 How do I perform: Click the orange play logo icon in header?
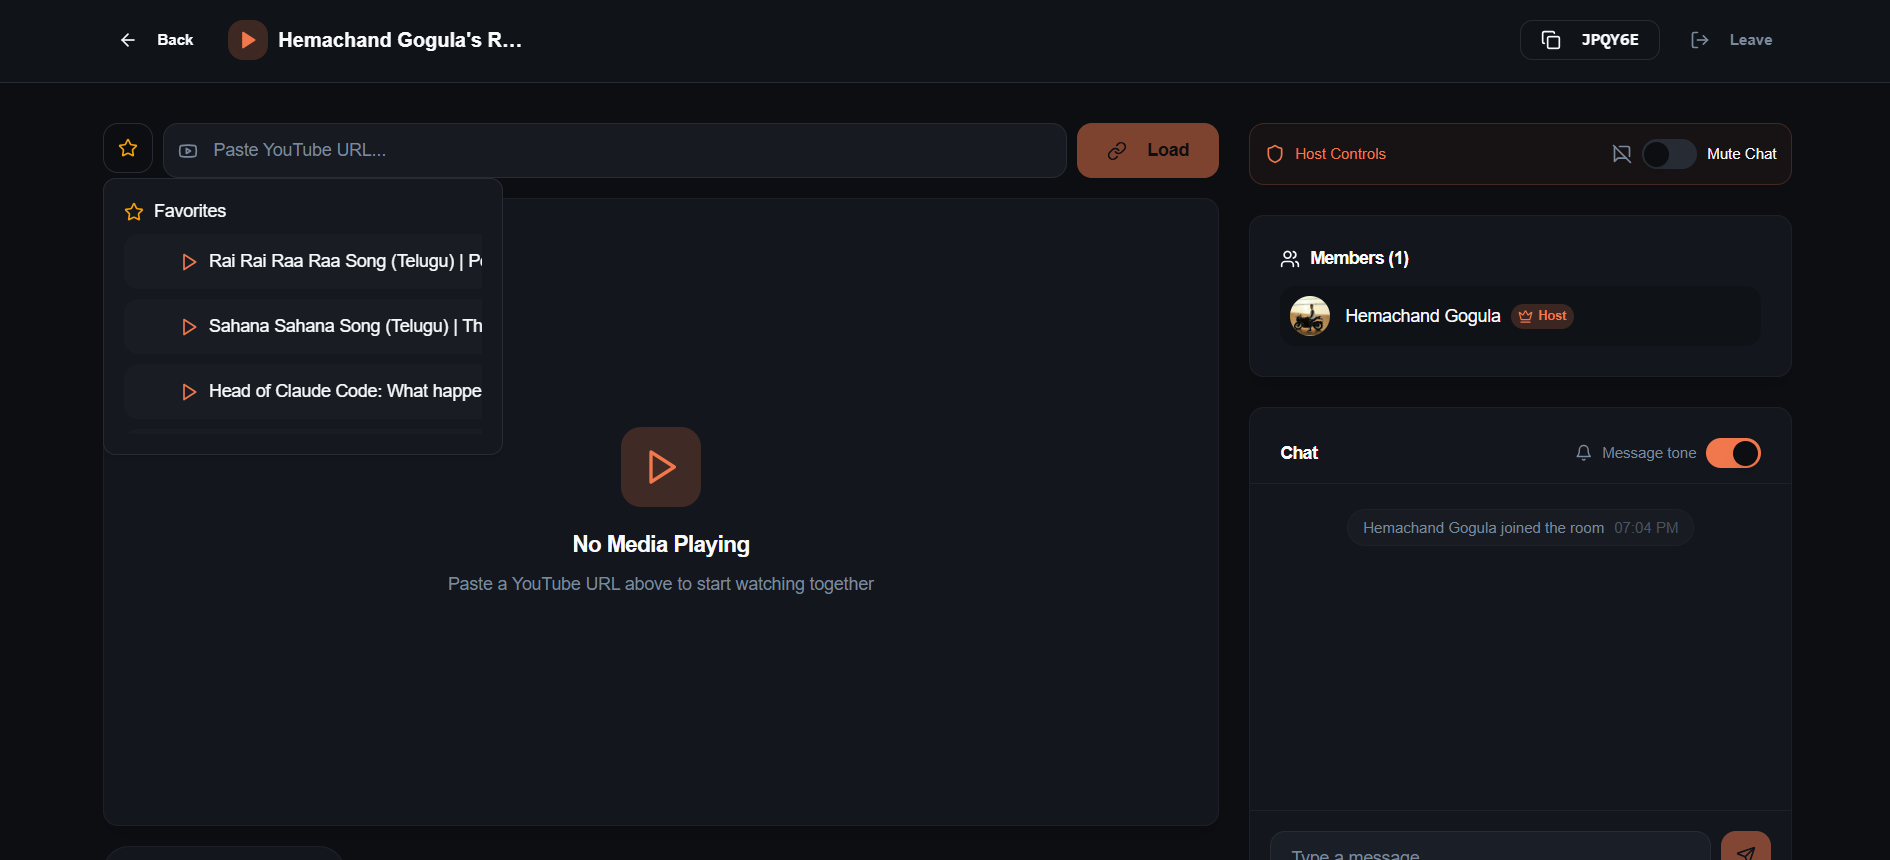click(248, 40)
